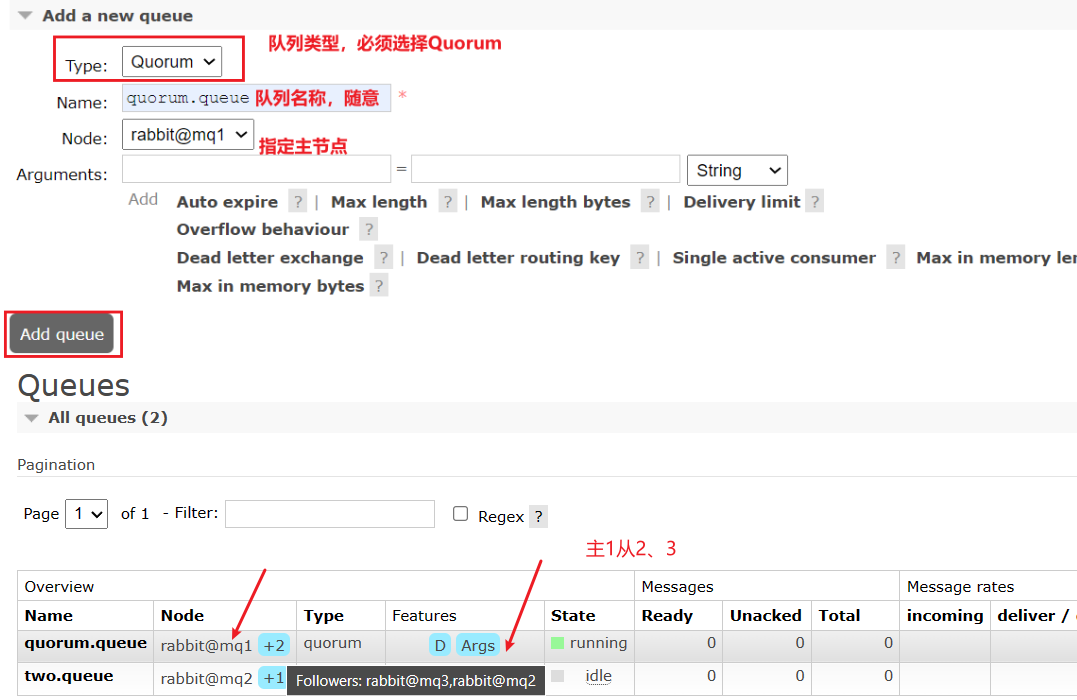Screen dimensions: 1077x700
Task: Focus the Arguments key input field
Action: pos(256,169)
